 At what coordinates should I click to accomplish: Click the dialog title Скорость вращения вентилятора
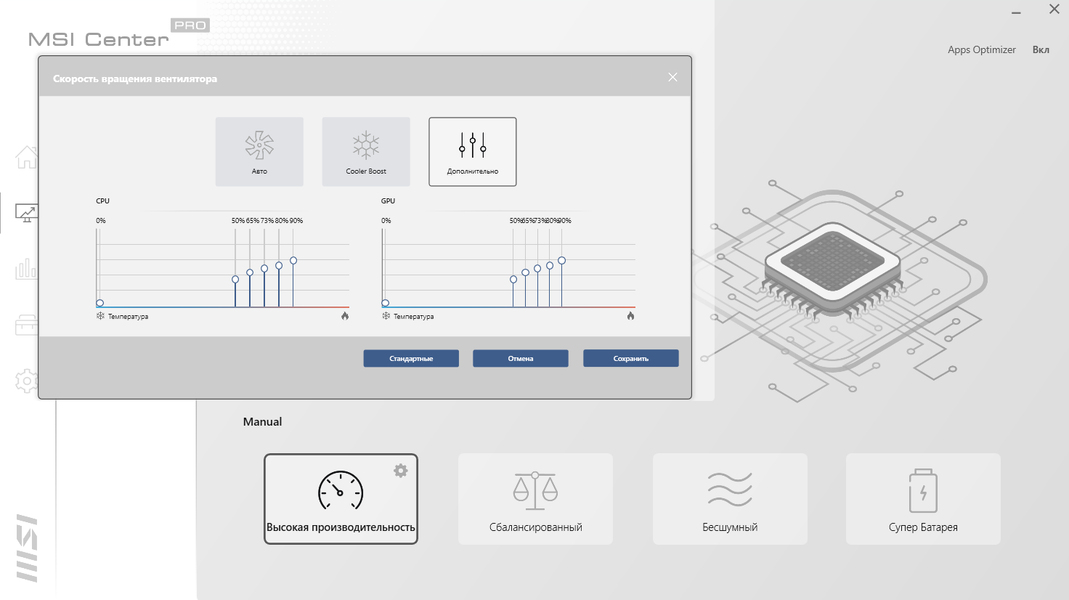coord(135,78)
